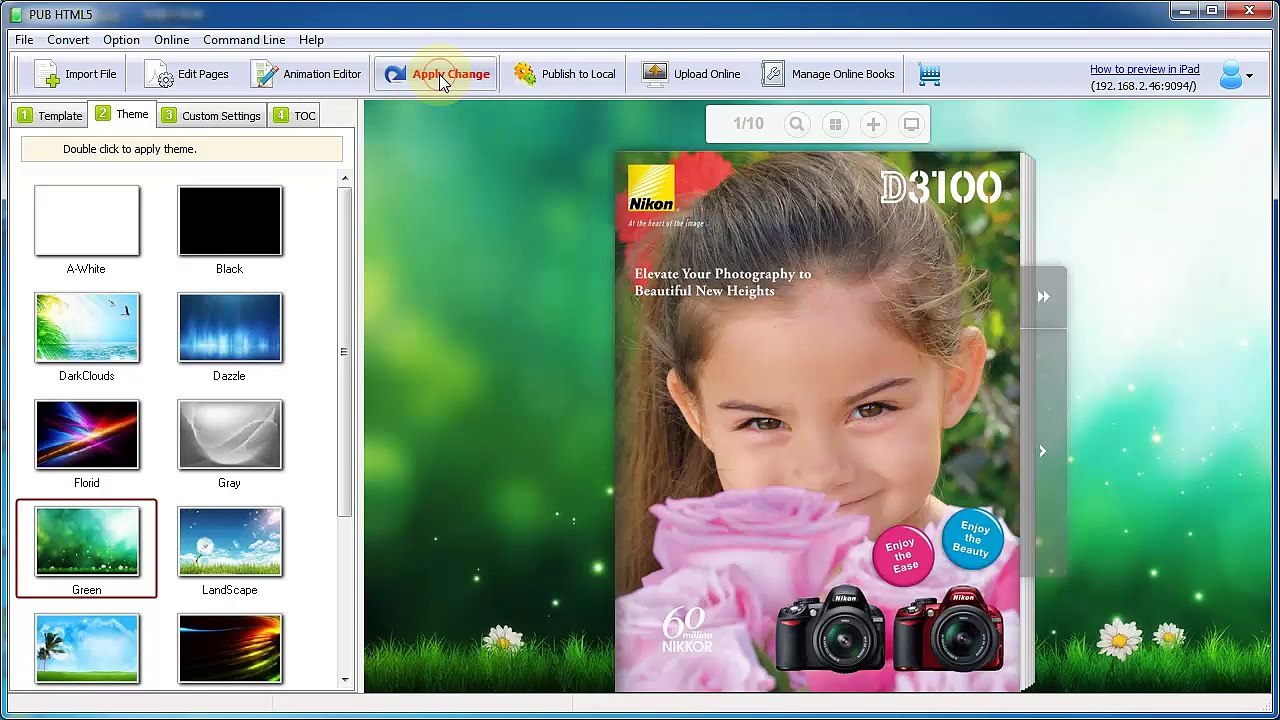The height and width of the screenshot is (720, 1280).
Task: Click the zoom magnifier icon in preview bar
Action: click(x=796, y=124)
